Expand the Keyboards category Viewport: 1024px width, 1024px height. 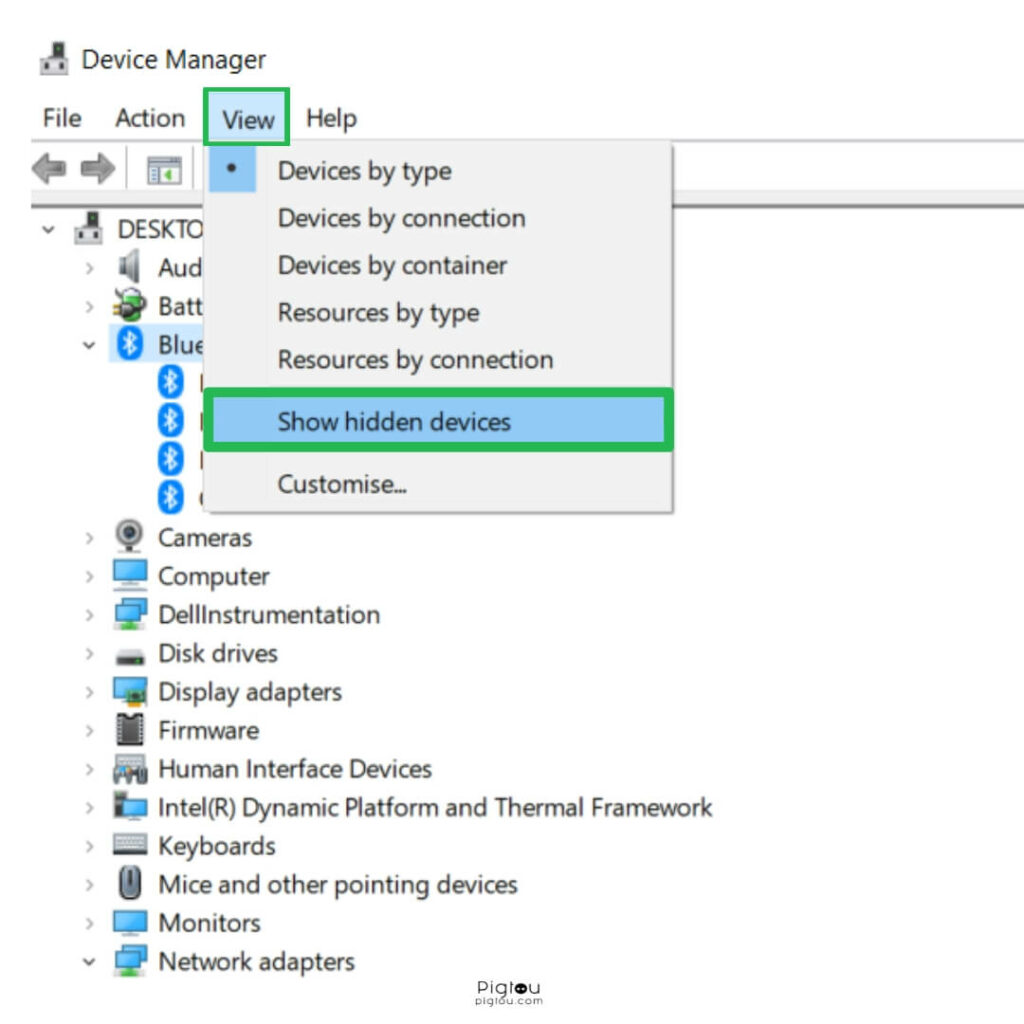click(89, 846)
